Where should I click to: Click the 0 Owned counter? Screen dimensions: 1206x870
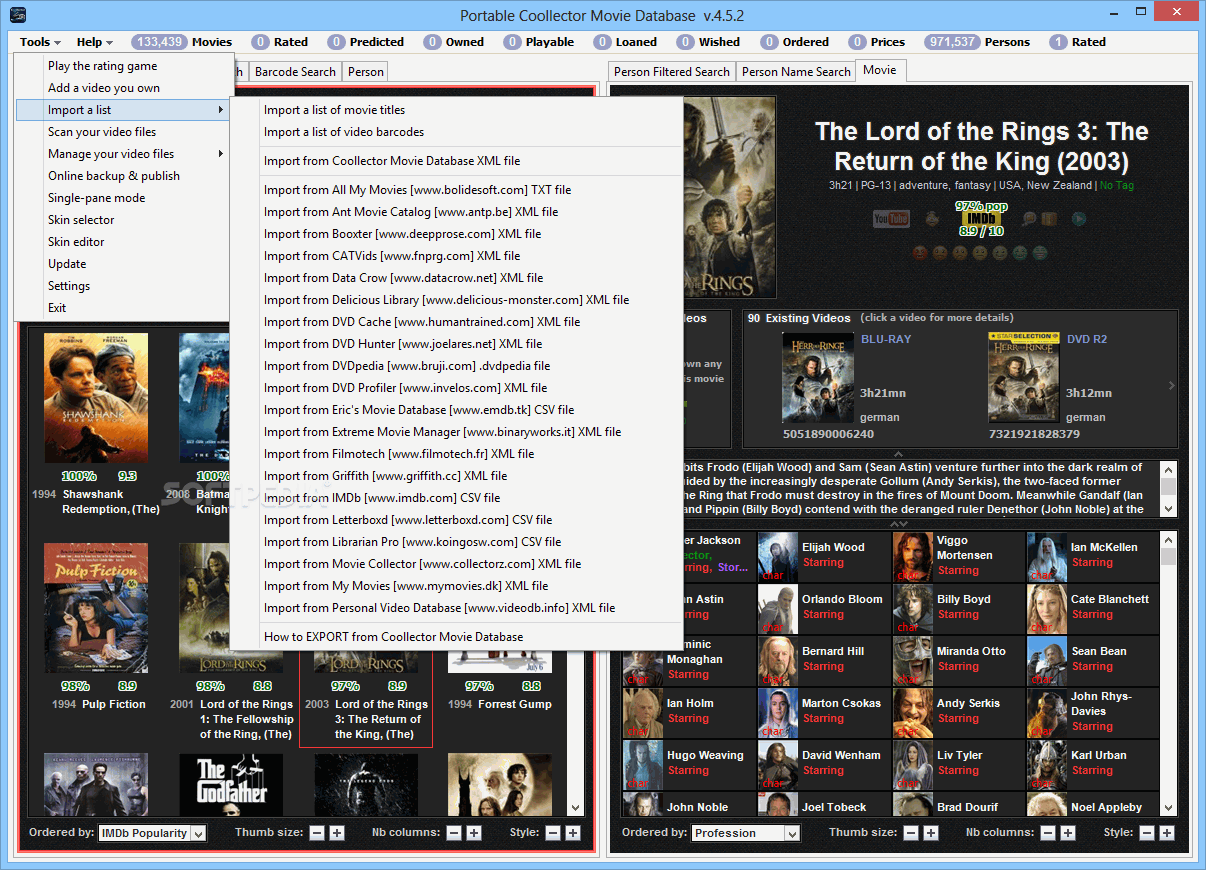453,42
